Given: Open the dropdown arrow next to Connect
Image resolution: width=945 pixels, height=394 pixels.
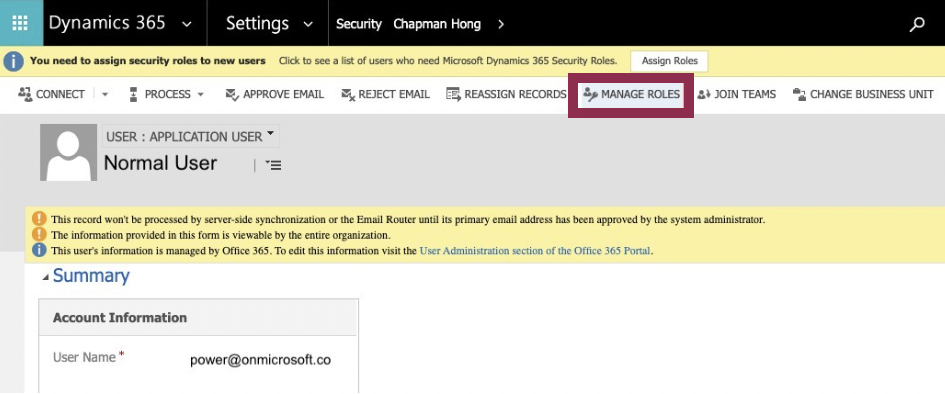Looking at the screenshot, I should pyautogui.click(x=104, y=95).
